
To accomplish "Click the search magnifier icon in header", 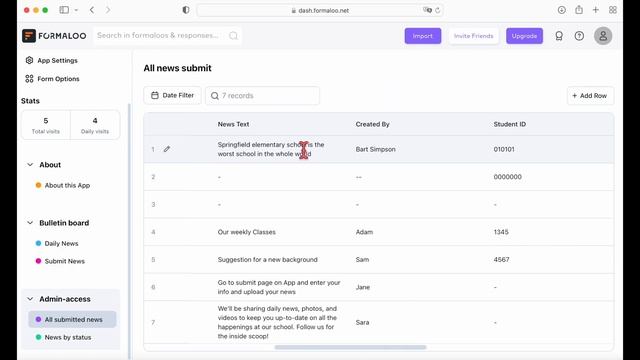I will [233, 36].
